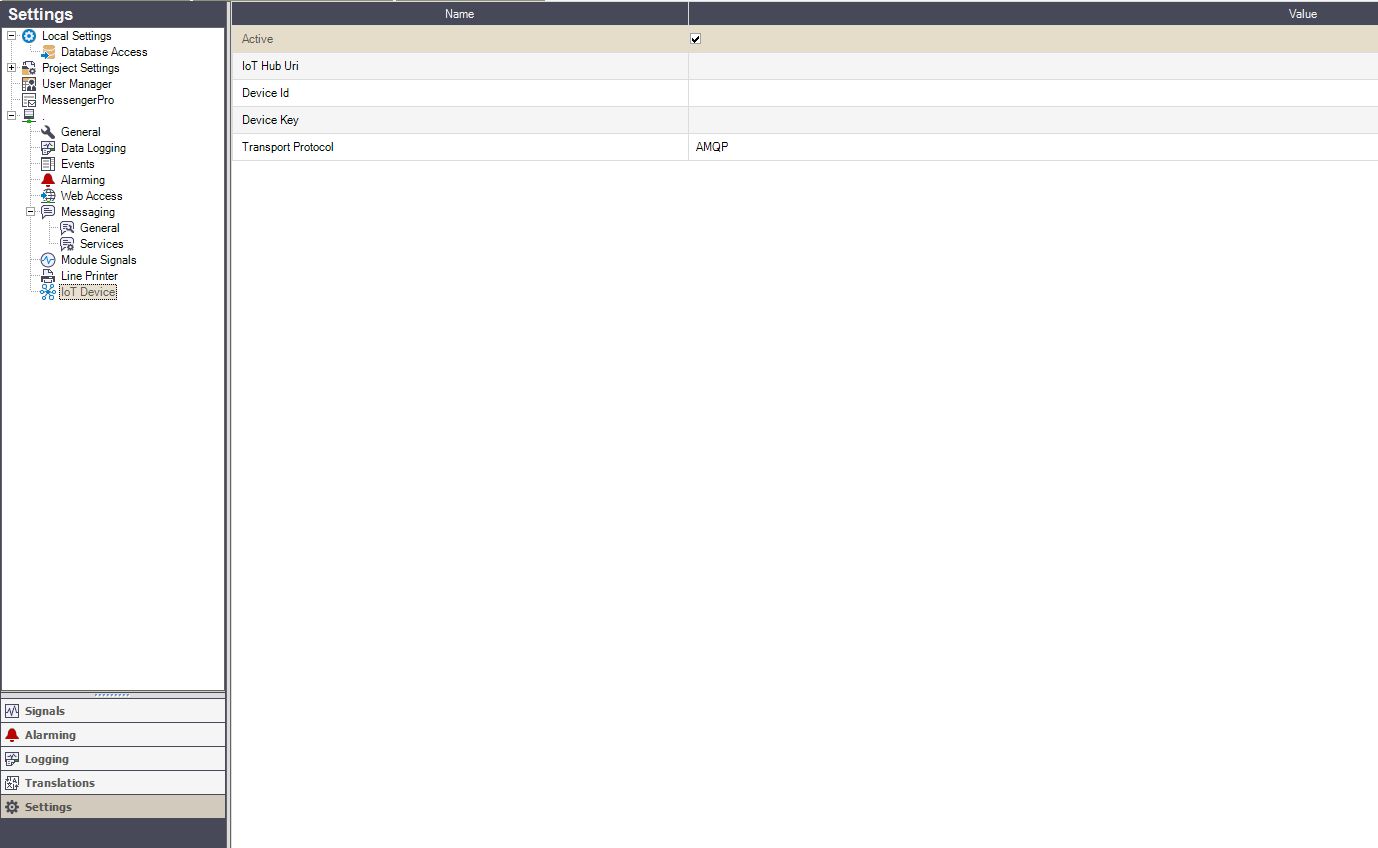Click the Local Settings gear icon

29,36
